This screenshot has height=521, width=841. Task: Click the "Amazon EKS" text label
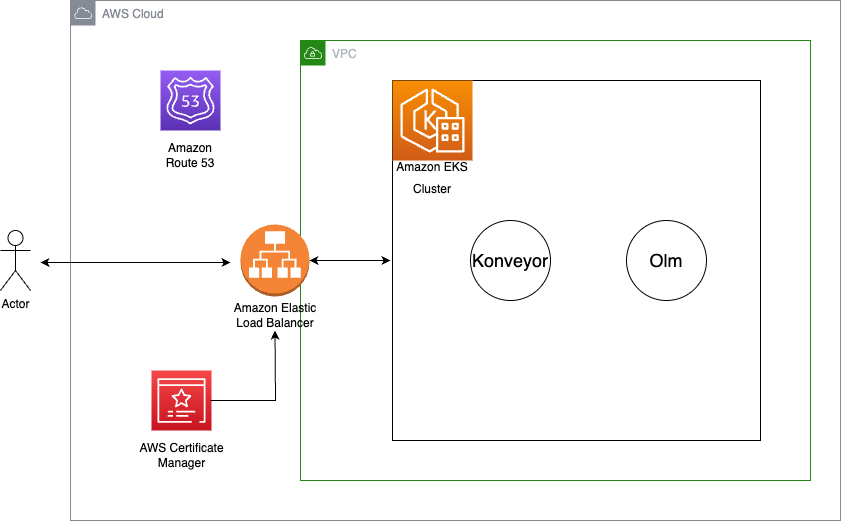tap(432, 168)
